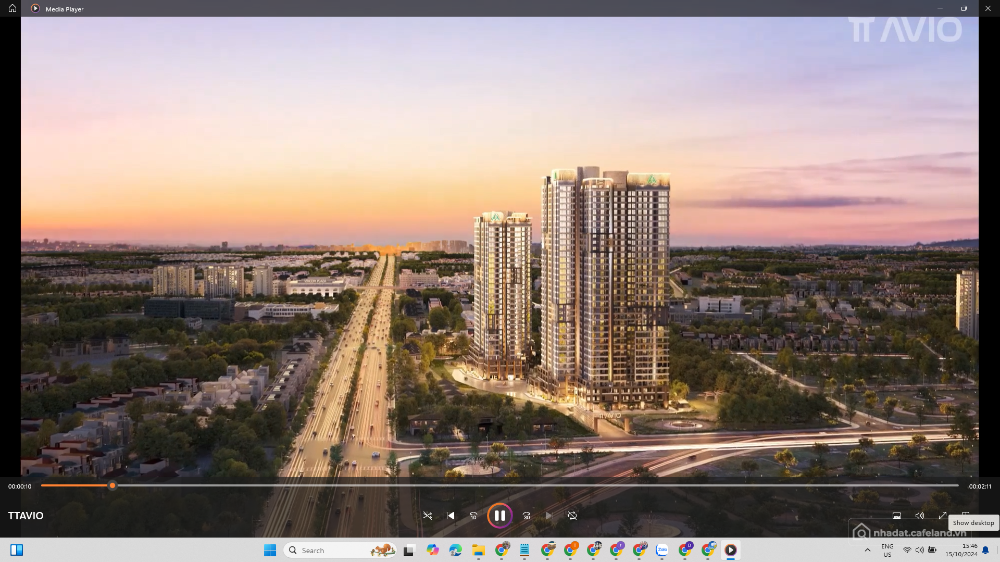Enter full screen mode
Screen dimensions: 1000x562
[942, 516]
